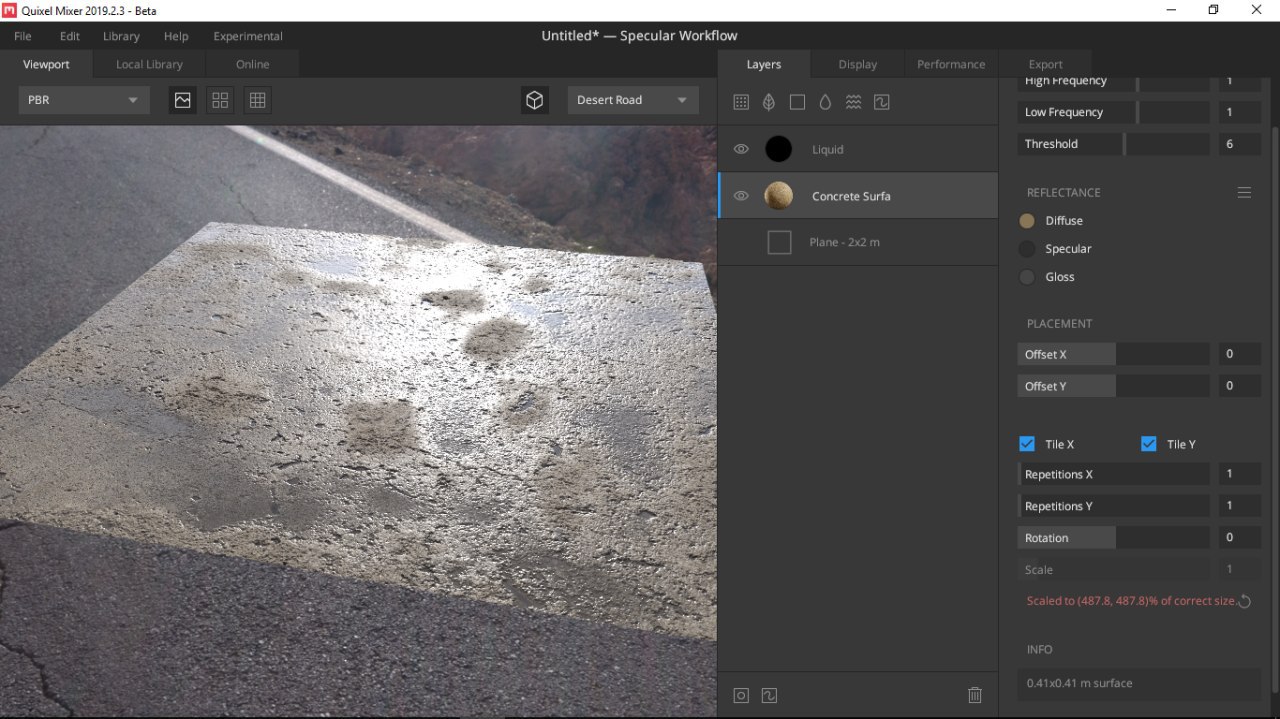Image resolution: width=1280 pixels, height=719 pixels.
Task: Click the Rotation slider
Action: click(1114, 538)
